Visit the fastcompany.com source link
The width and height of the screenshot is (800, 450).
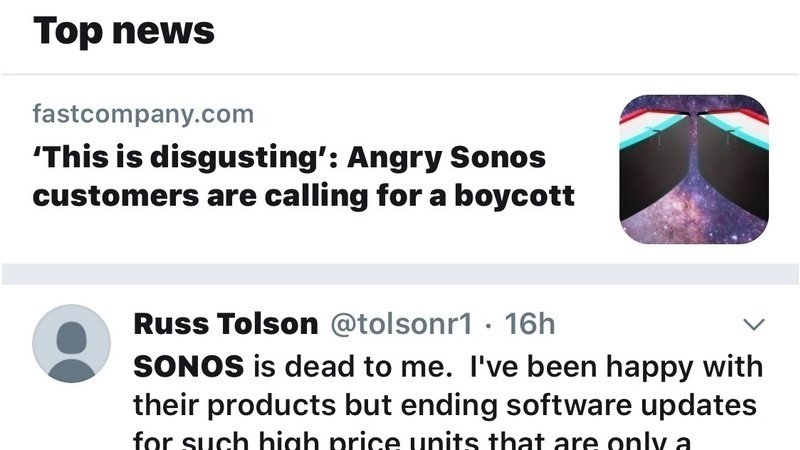pyautogui.click(x=143, y=114)
